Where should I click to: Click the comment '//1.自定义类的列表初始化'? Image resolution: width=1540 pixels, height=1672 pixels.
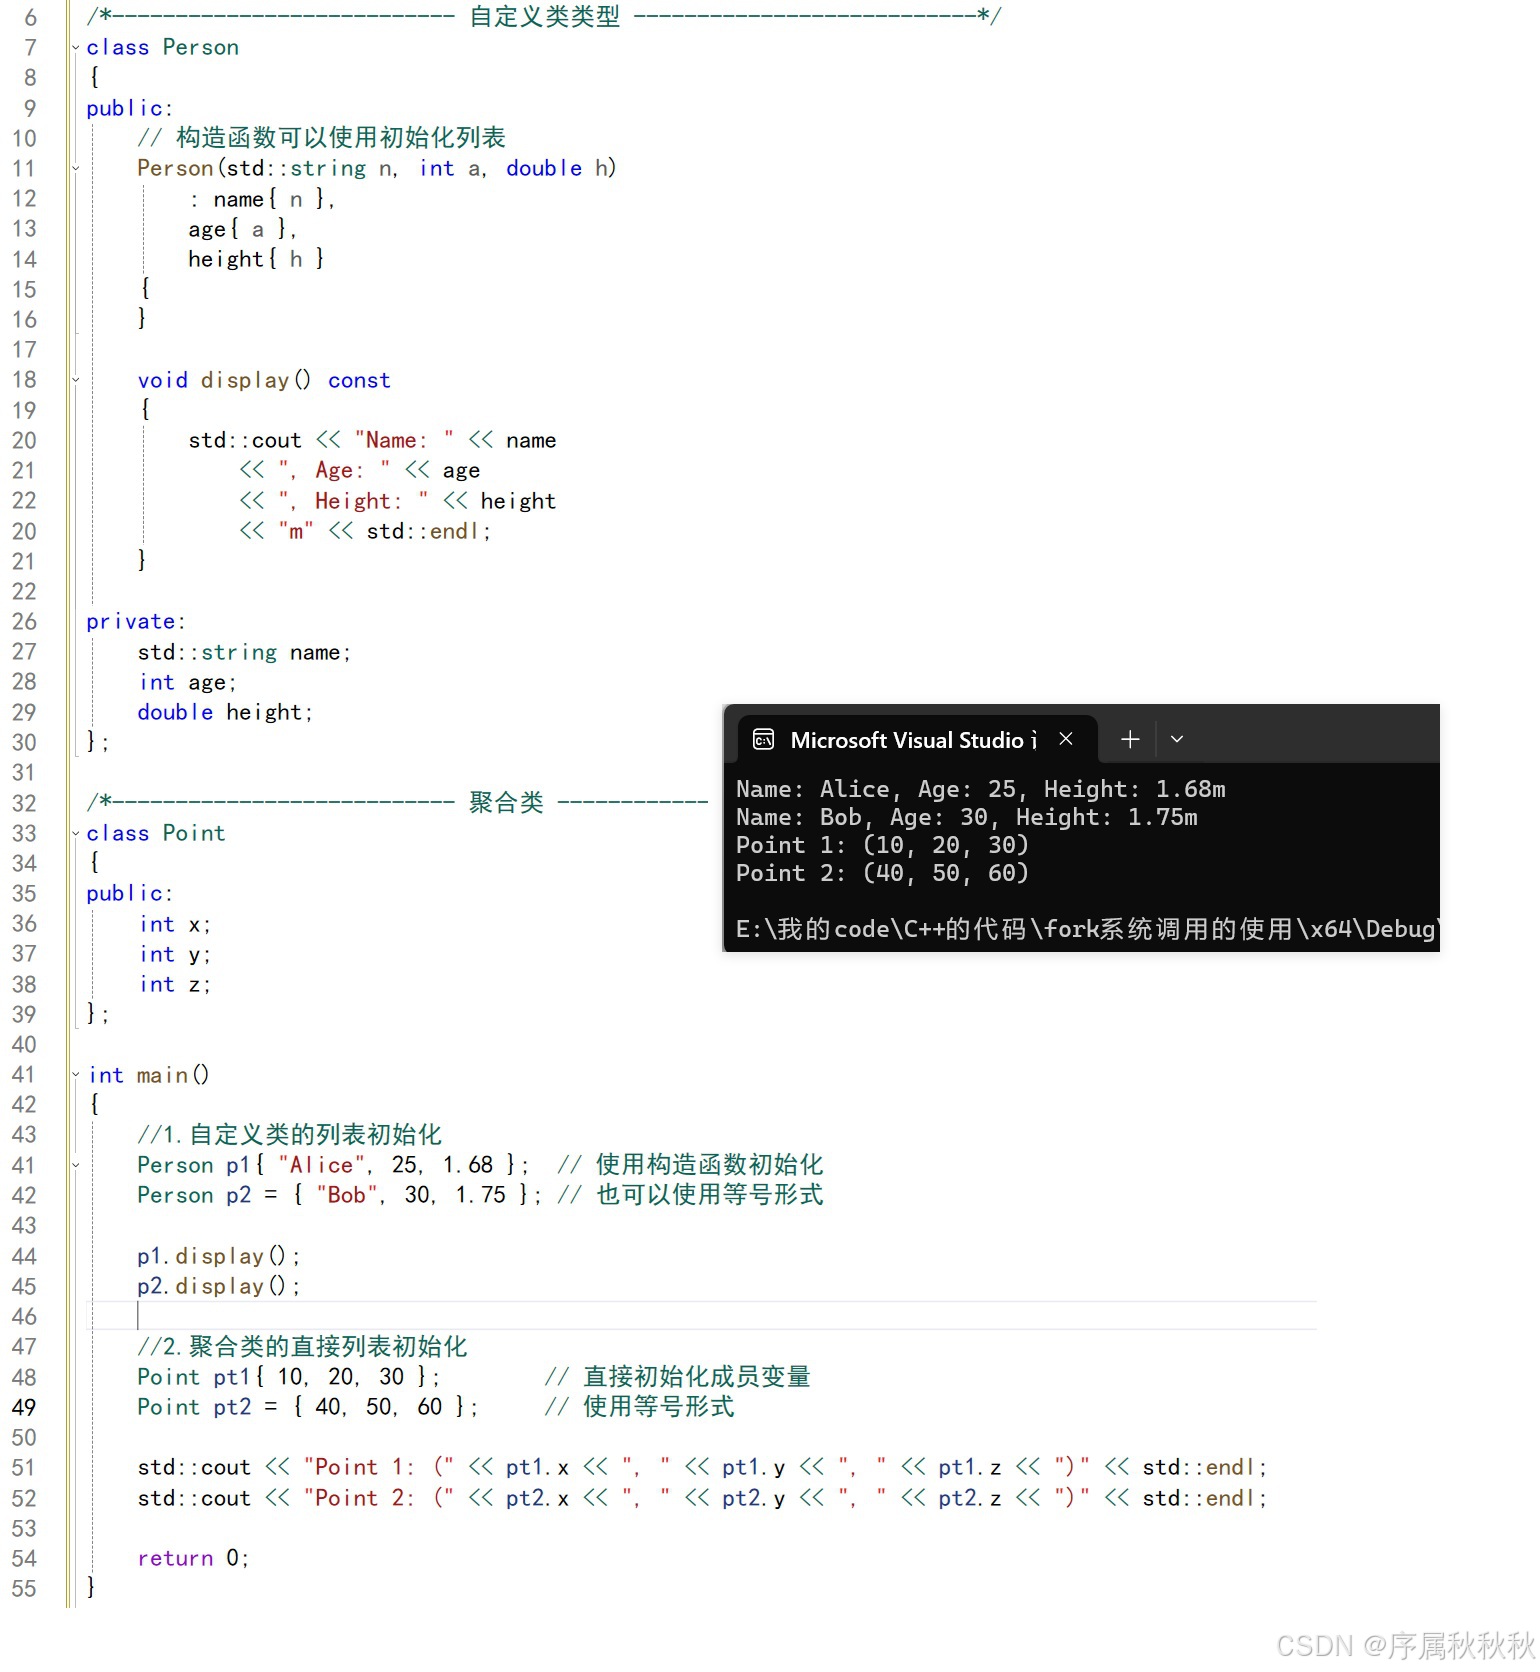[290, 1135]
